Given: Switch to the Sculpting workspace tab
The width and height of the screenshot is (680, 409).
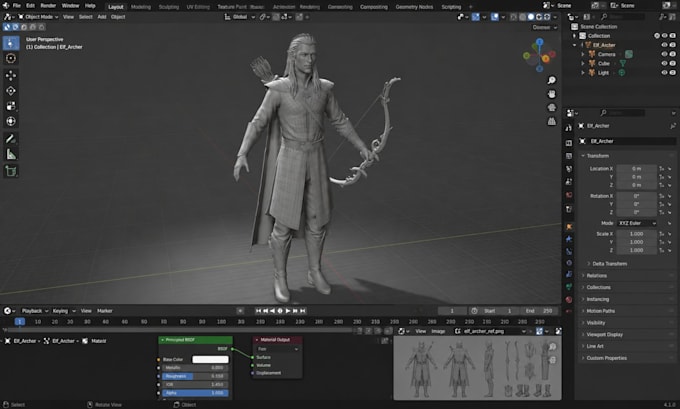Looking at the screenshot, I should [x=169, y=7].
